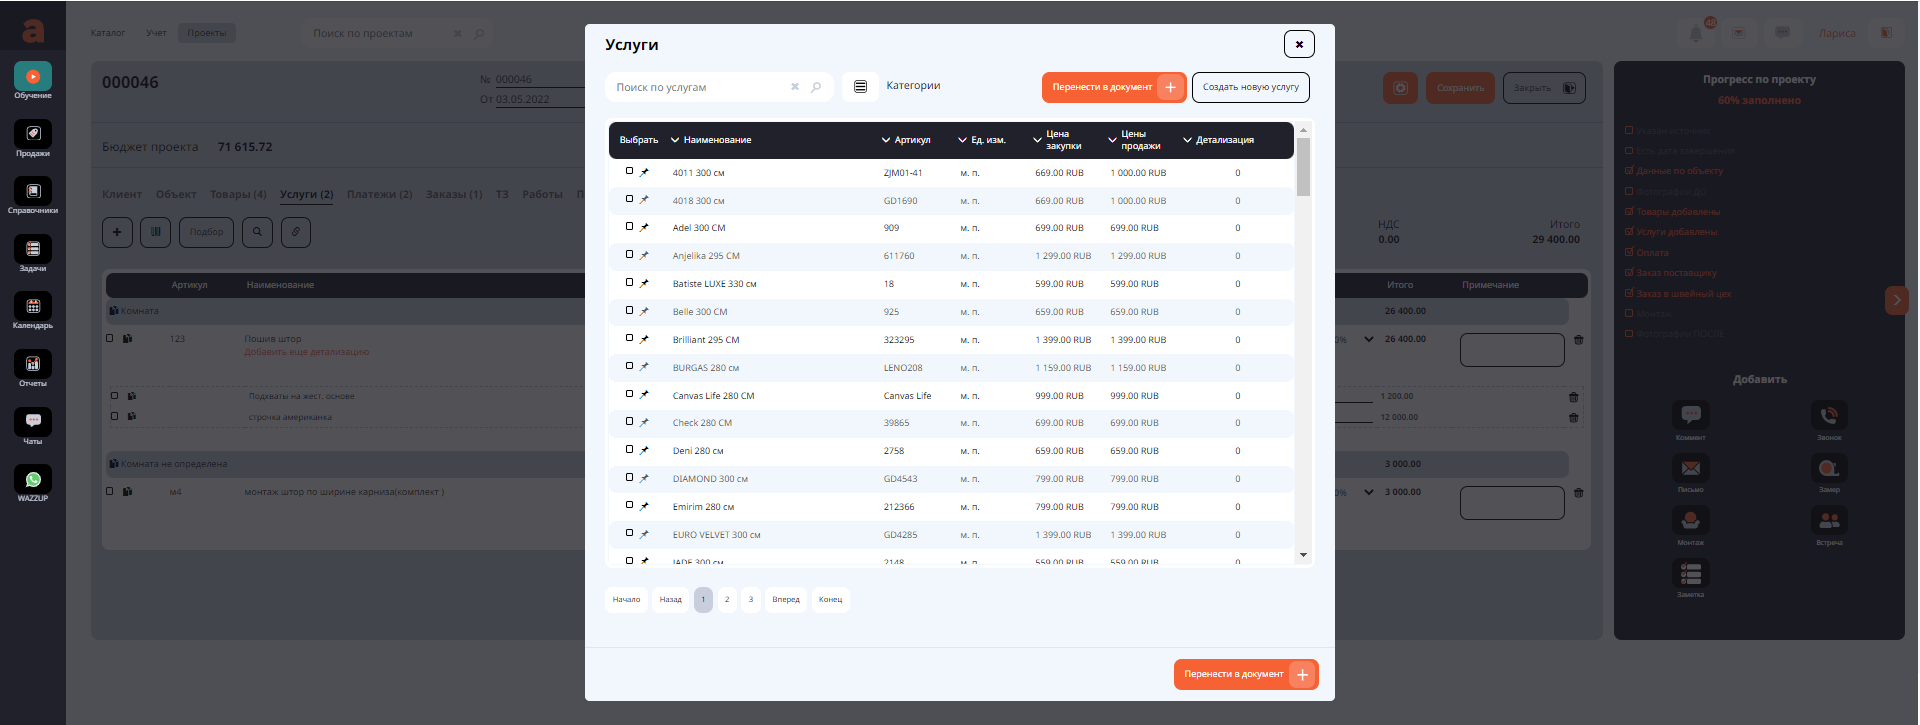1920x725 pixels.
Task: Open WAZZUP in the left sidebar
Action: click(x=33, y=481)
